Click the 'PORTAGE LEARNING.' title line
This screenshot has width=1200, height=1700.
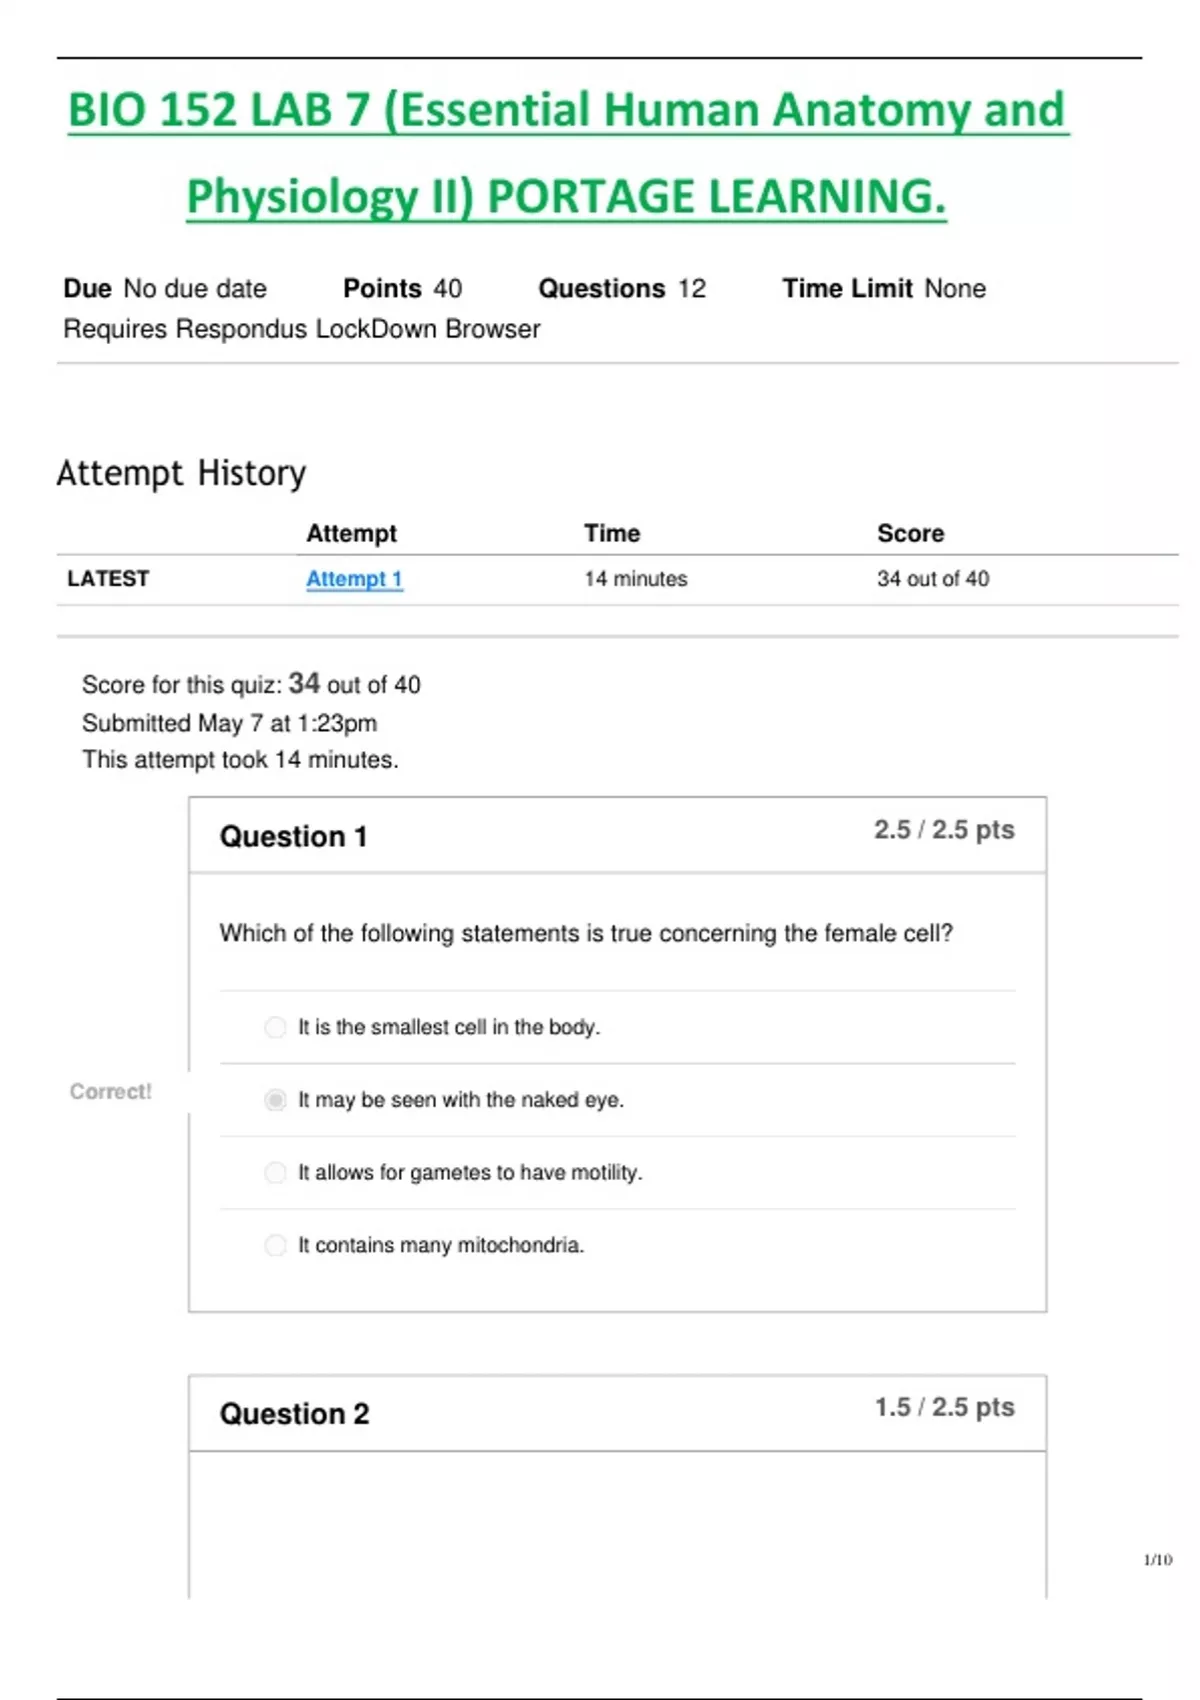[x=566, y=196]
